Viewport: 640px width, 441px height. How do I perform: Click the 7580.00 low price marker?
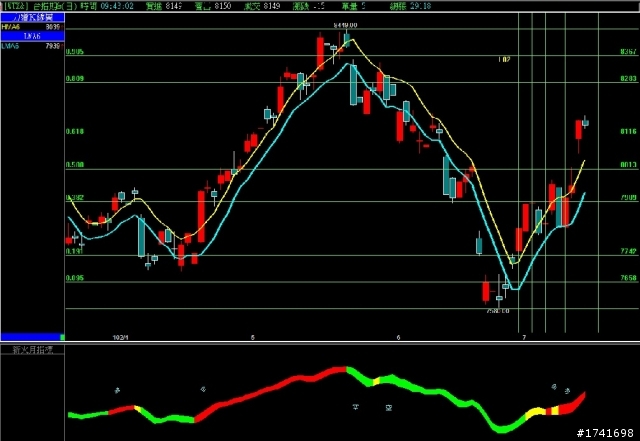[x=498, y=311]
